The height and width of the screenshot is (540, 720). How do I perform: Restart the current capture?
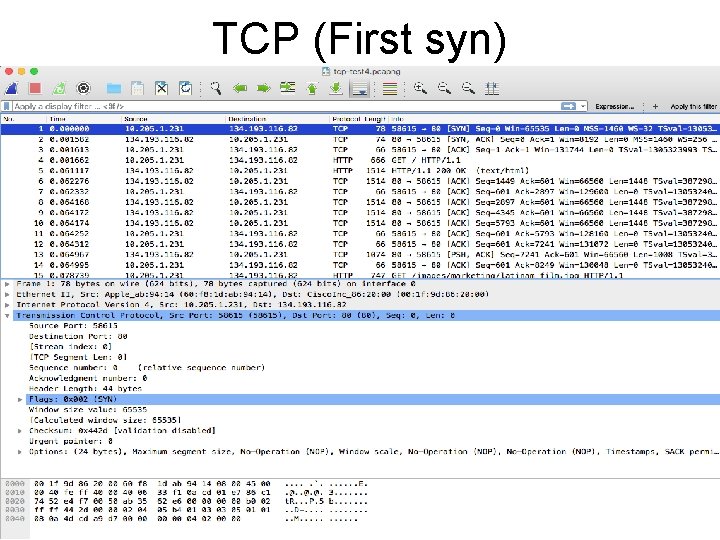pos(59,88)
